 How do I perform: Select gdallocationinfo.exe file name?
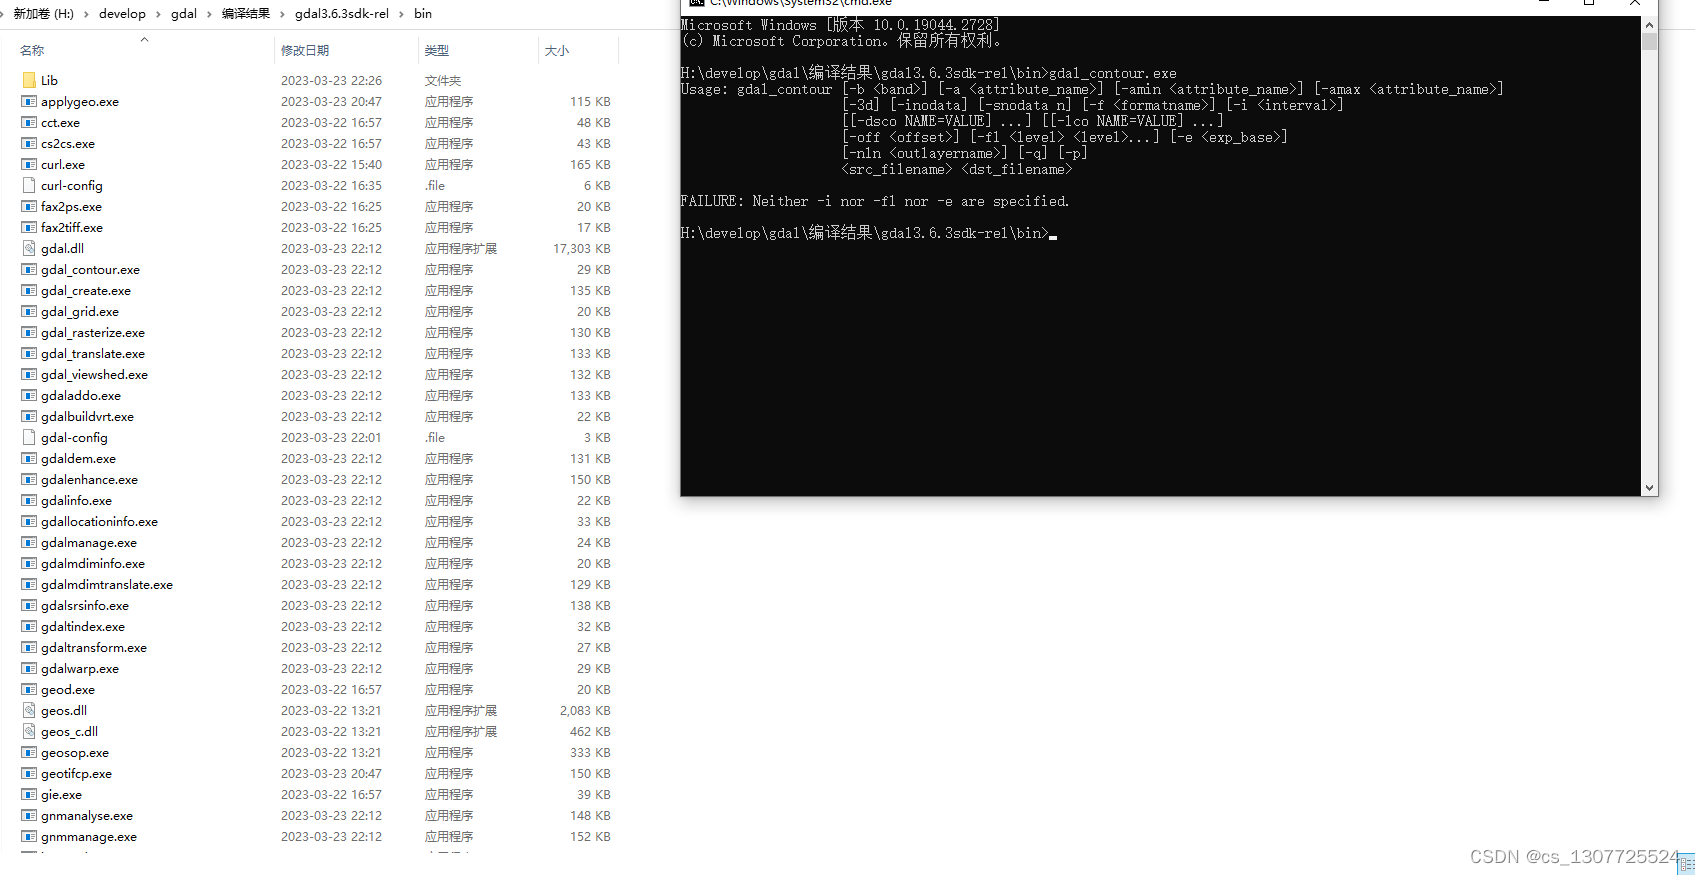pos(99,522)
